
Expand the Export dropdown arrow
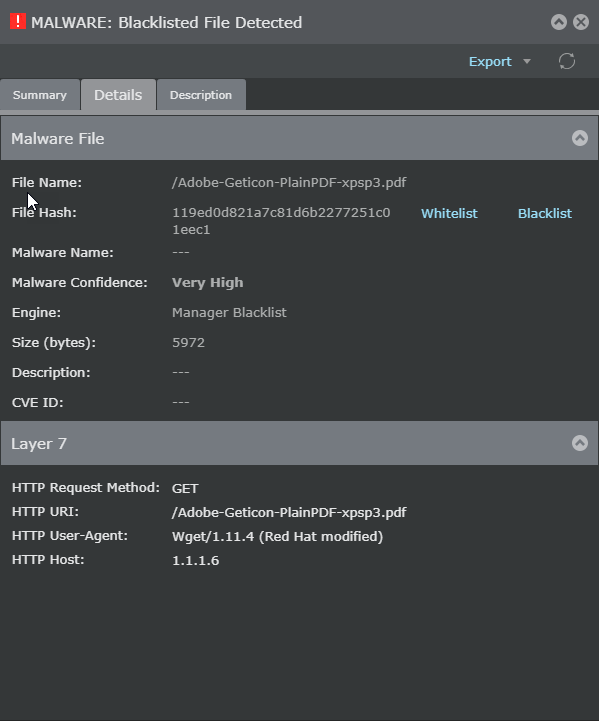point(527,61)
